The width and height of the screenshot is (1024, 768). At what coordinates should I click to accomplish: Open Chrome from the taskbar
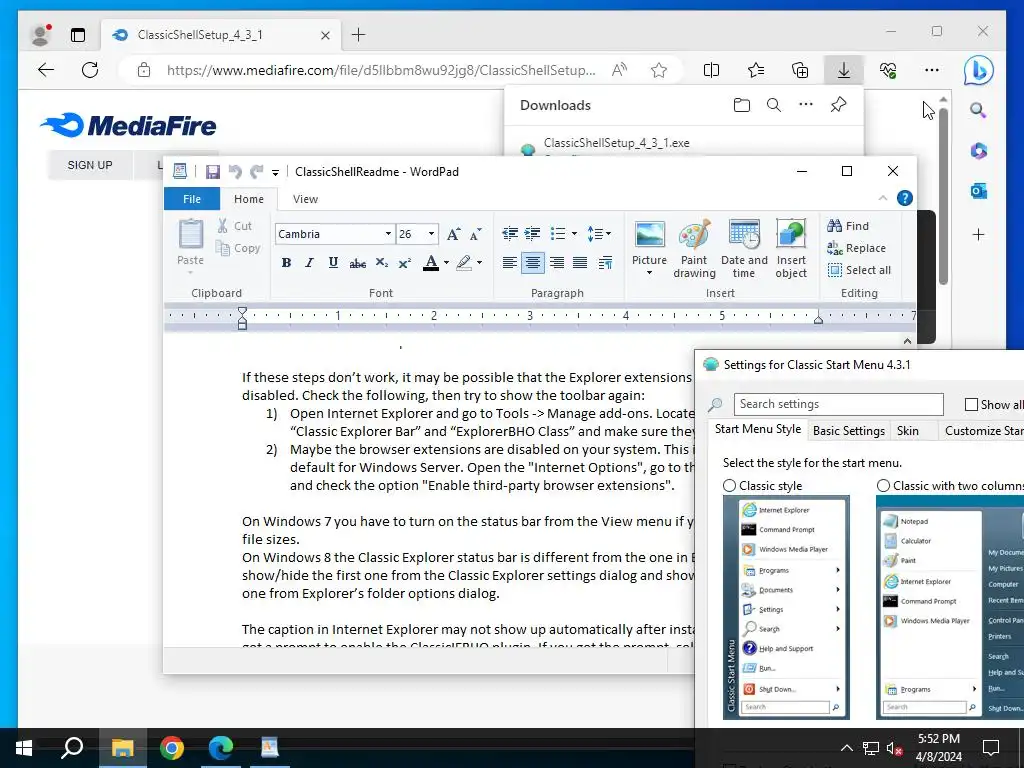[x=172, y=748]
